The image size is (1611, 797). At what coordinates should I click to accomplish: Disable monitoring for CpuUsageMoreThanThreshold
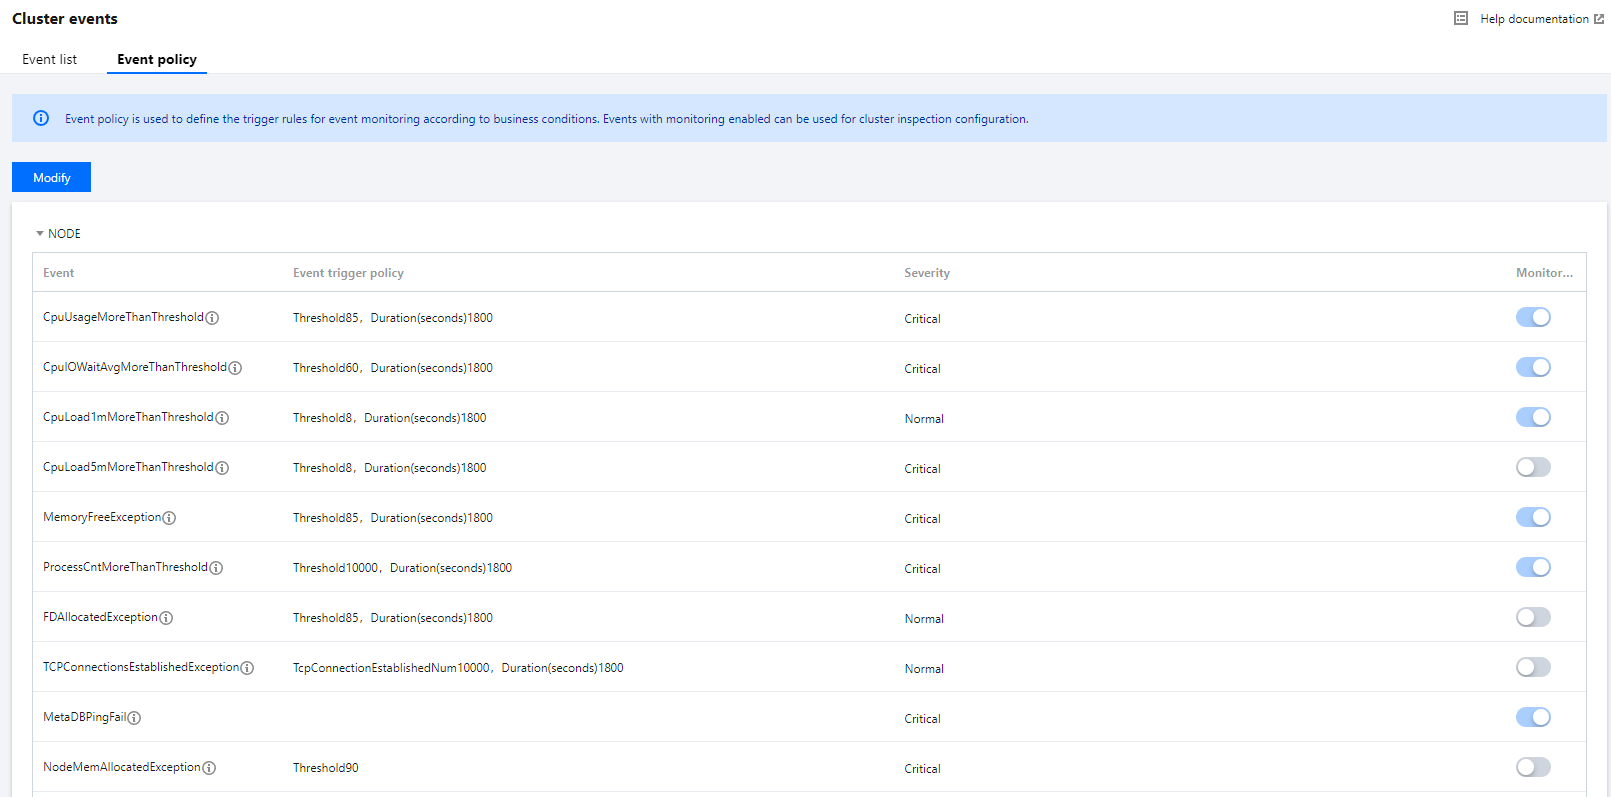[1532, 317]
